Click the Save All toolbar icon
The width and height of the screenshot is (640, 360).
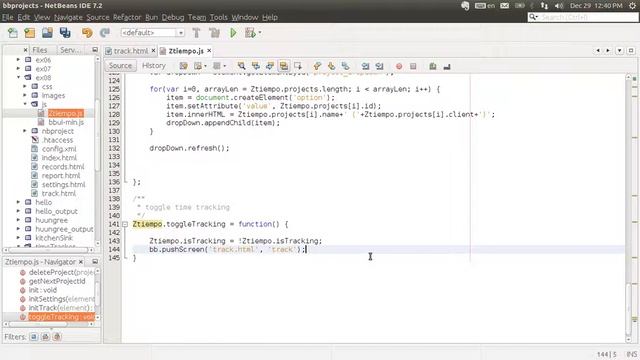coord(65,33)
